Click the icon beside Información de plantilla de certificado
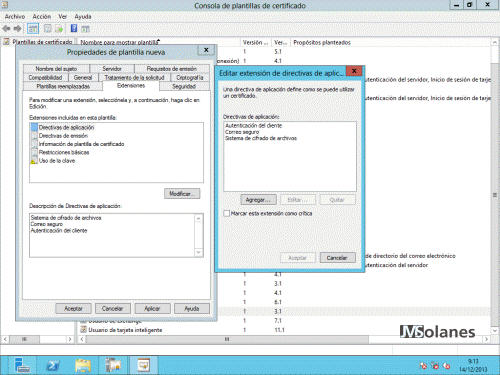500x375 pixels. (34, 144)
